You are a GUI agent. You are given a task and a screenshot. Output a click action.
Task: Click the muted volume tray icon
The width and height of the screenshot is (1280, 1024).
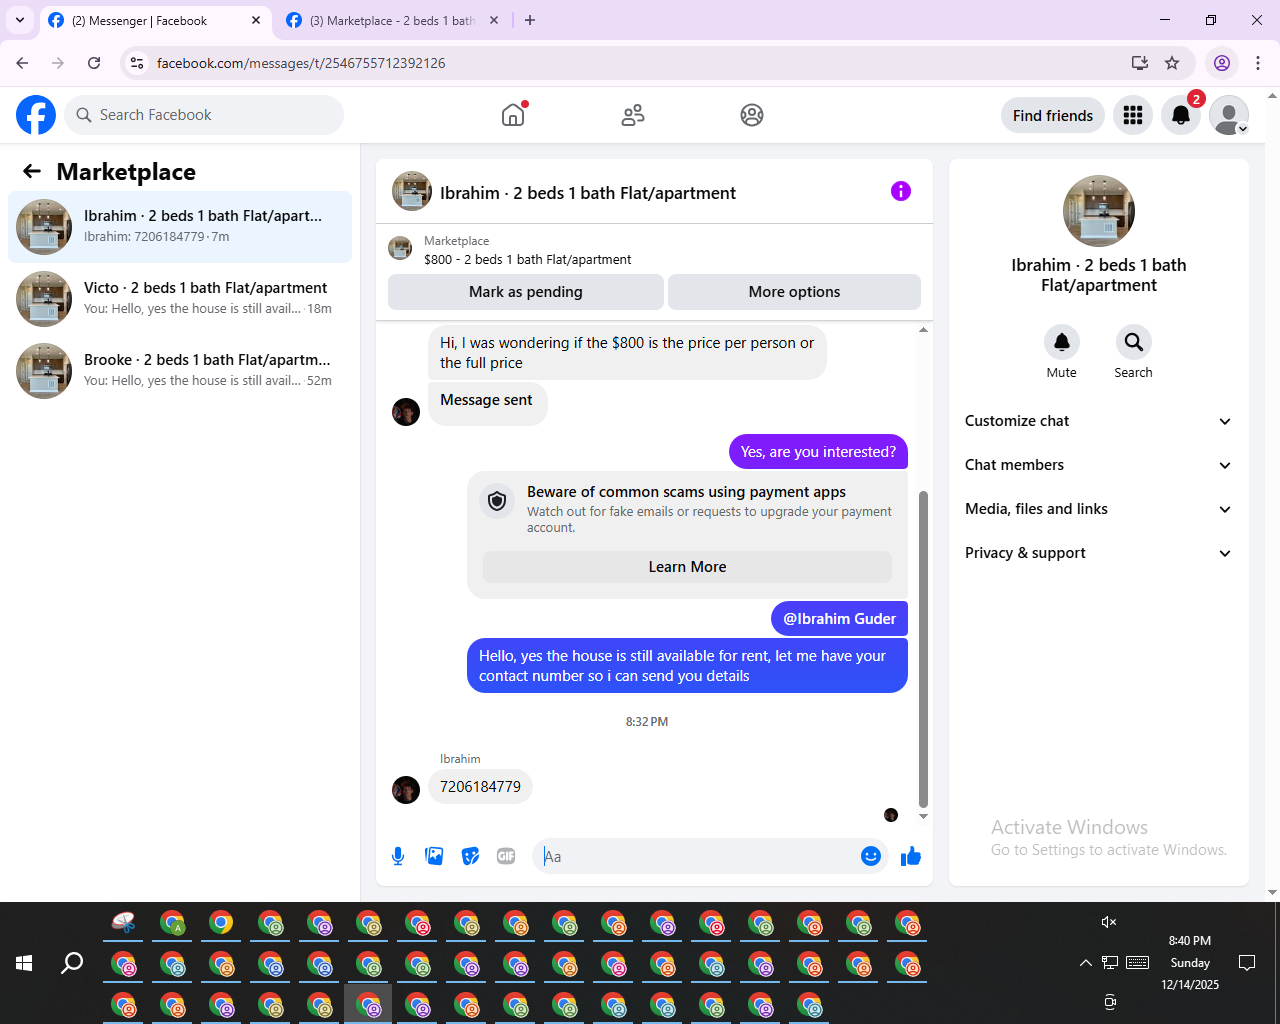click(x=1109, y=922)
